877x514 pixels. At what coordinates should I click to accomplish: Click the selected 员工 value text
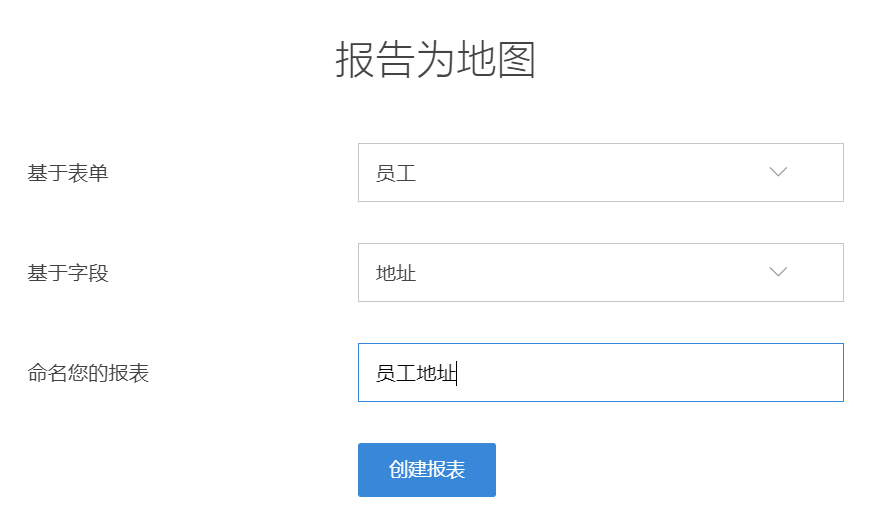pyautogui.click(x=396, y=173)
